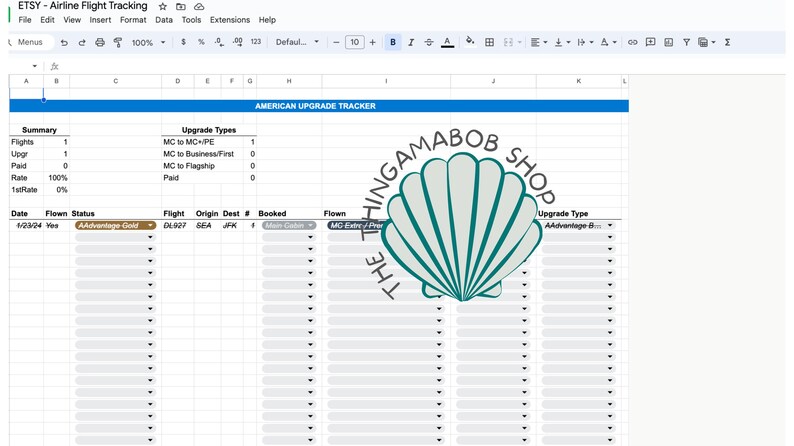794x446 pixels.
Task: Decrease decimal places
Action: click(219, 42)
